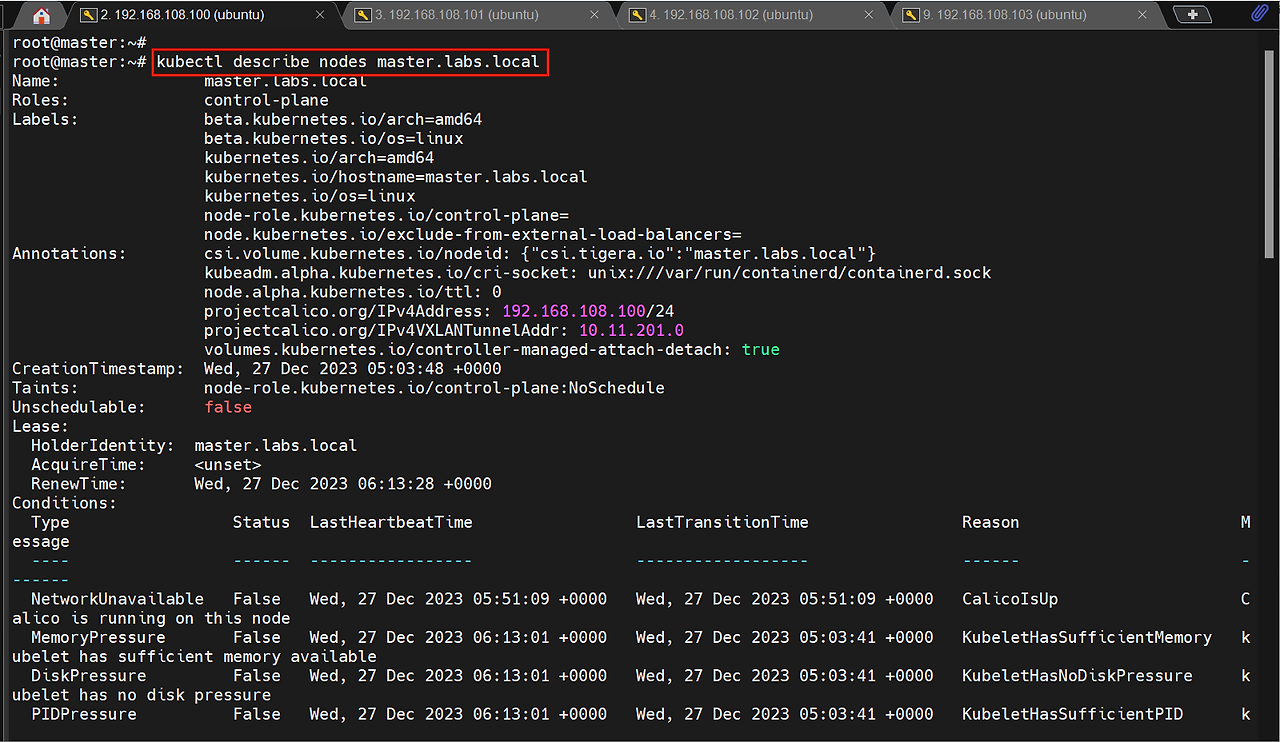Click the new tab plus button
This screenshot has height=742, width=1280.
[x=1192, y=15]
